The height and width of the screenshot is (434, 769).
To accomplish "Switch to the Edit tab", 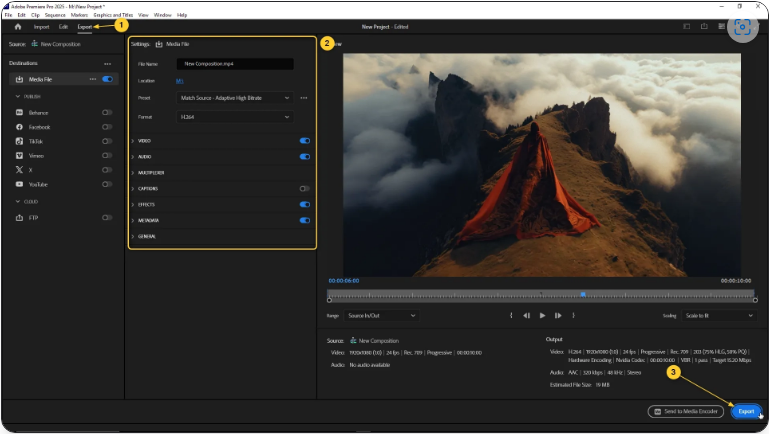I will (x=63, y=27).
